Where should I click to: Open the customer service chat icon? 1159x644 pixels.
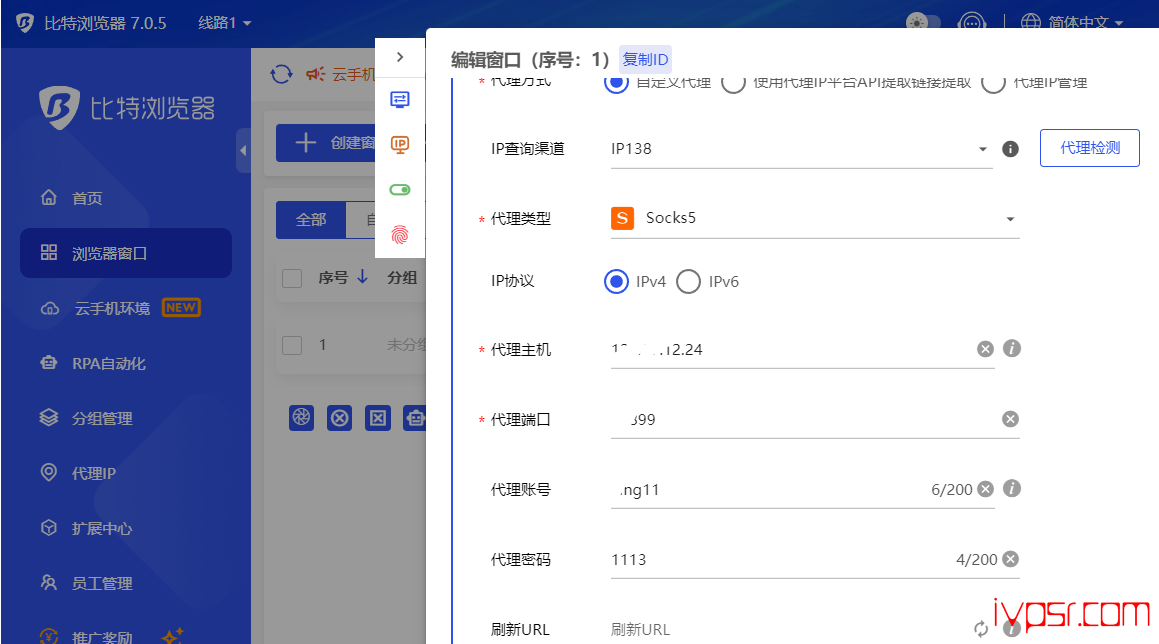[971, 22]
